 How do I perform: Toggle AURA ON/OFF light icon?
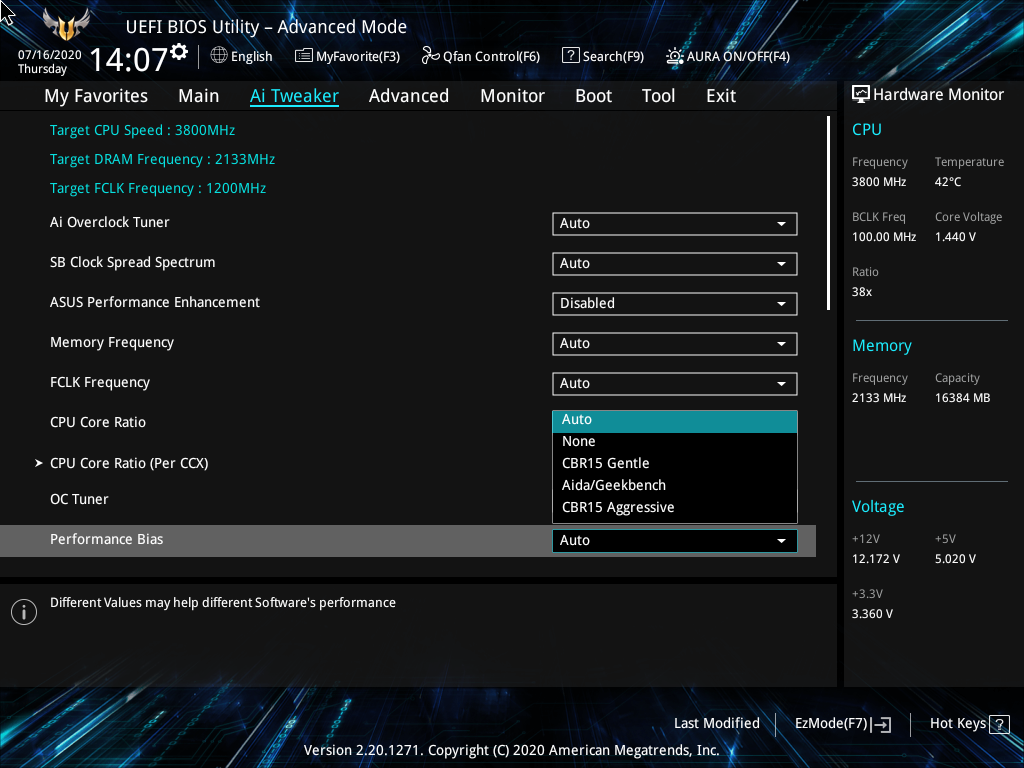pos(675,56)
